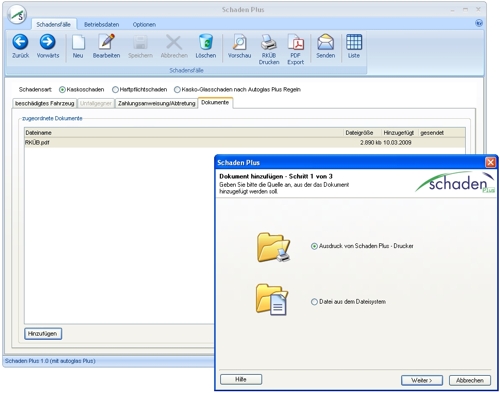Screen dimensions: 500x393
Task: Open the Liste grid icon
Action: tap(354, 42)
